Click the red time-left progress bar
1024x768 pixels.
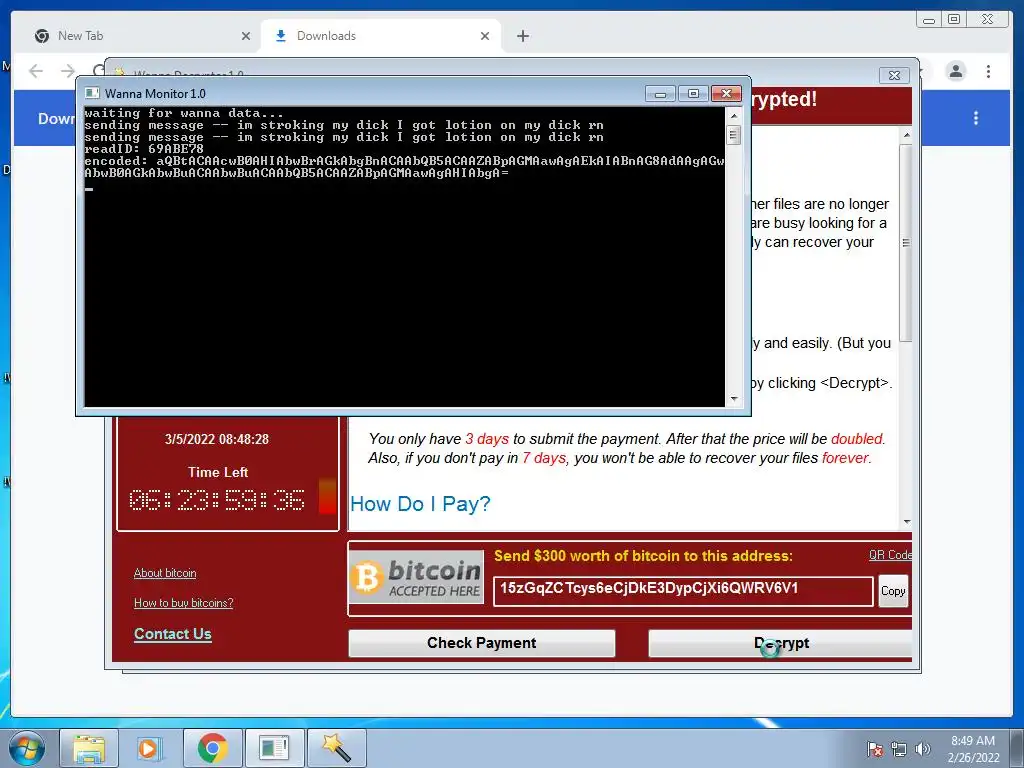pyautogui.click(x=327, y=496)
